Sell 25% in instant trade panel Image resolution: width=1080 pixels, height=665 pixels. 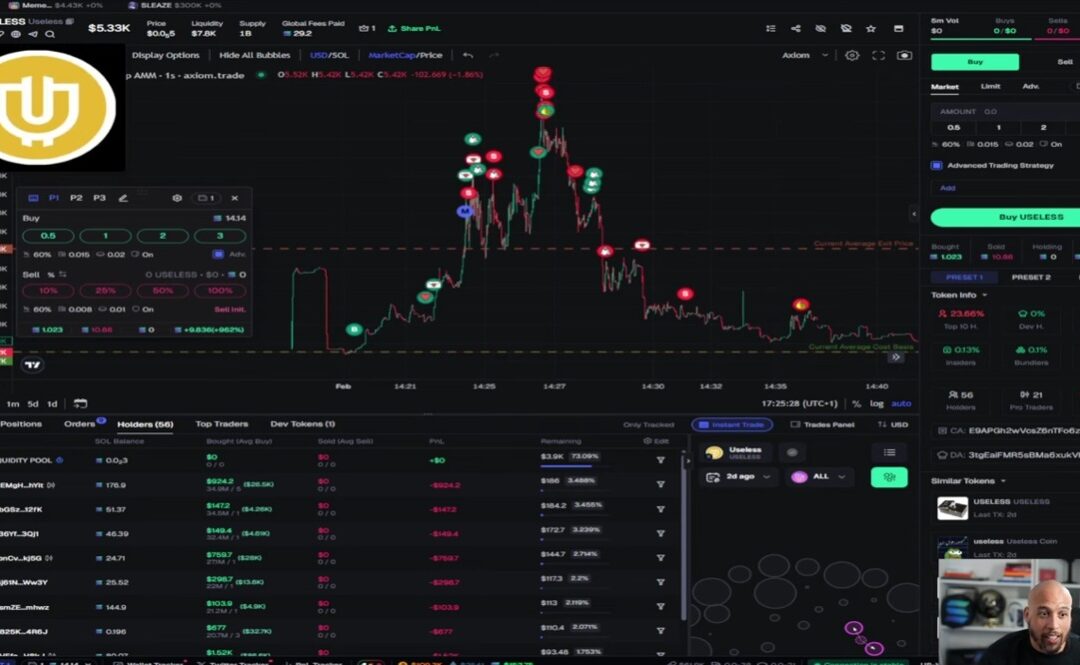[x=105, y=291]
